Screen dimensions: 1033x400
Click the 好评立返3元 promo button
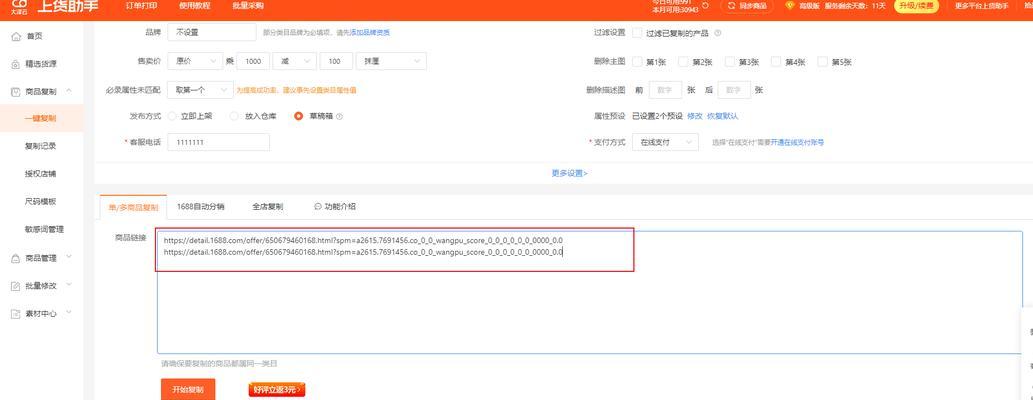277,389
